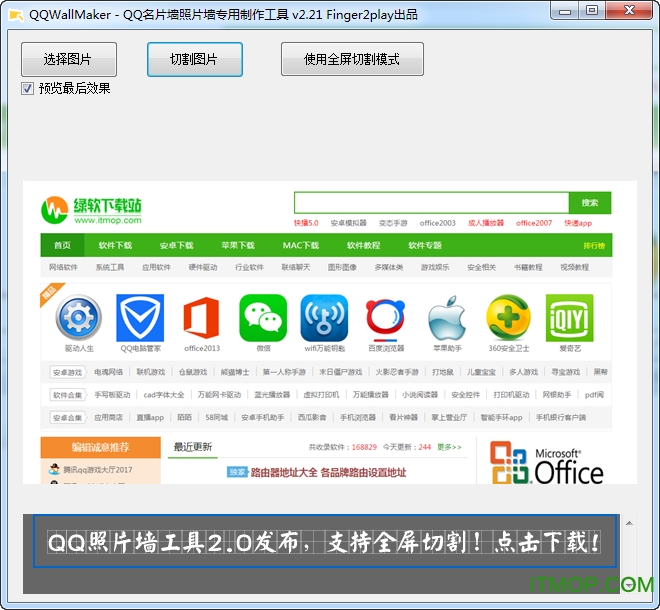The height and width of the screenshot is (610, 660).
Task: Click the 苹果助手 apple icon
Action: tap(447, 317)
